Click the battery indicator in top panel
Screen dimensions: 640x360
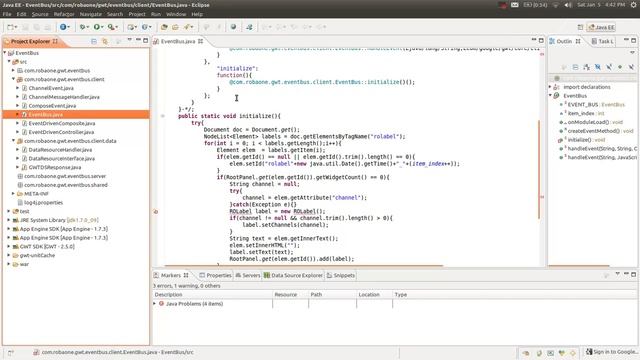(x=535, y=5)
